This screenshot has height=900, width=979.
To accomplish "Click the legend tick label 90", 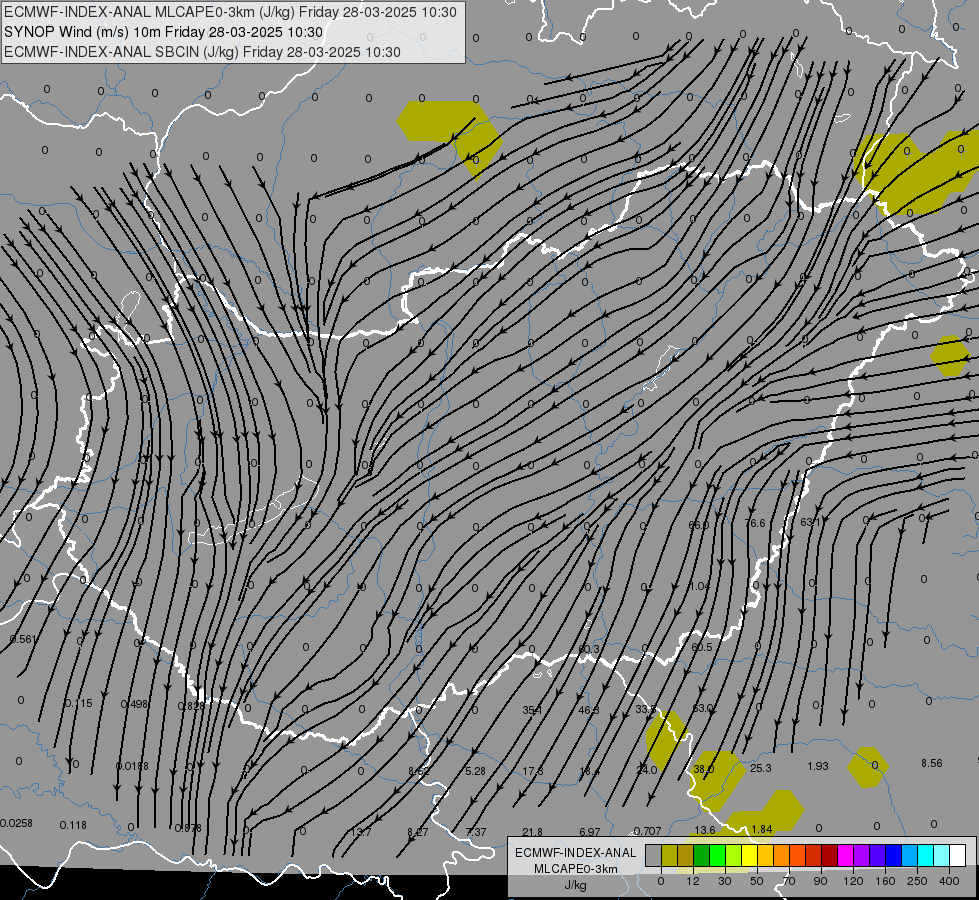I will (820, 881).
